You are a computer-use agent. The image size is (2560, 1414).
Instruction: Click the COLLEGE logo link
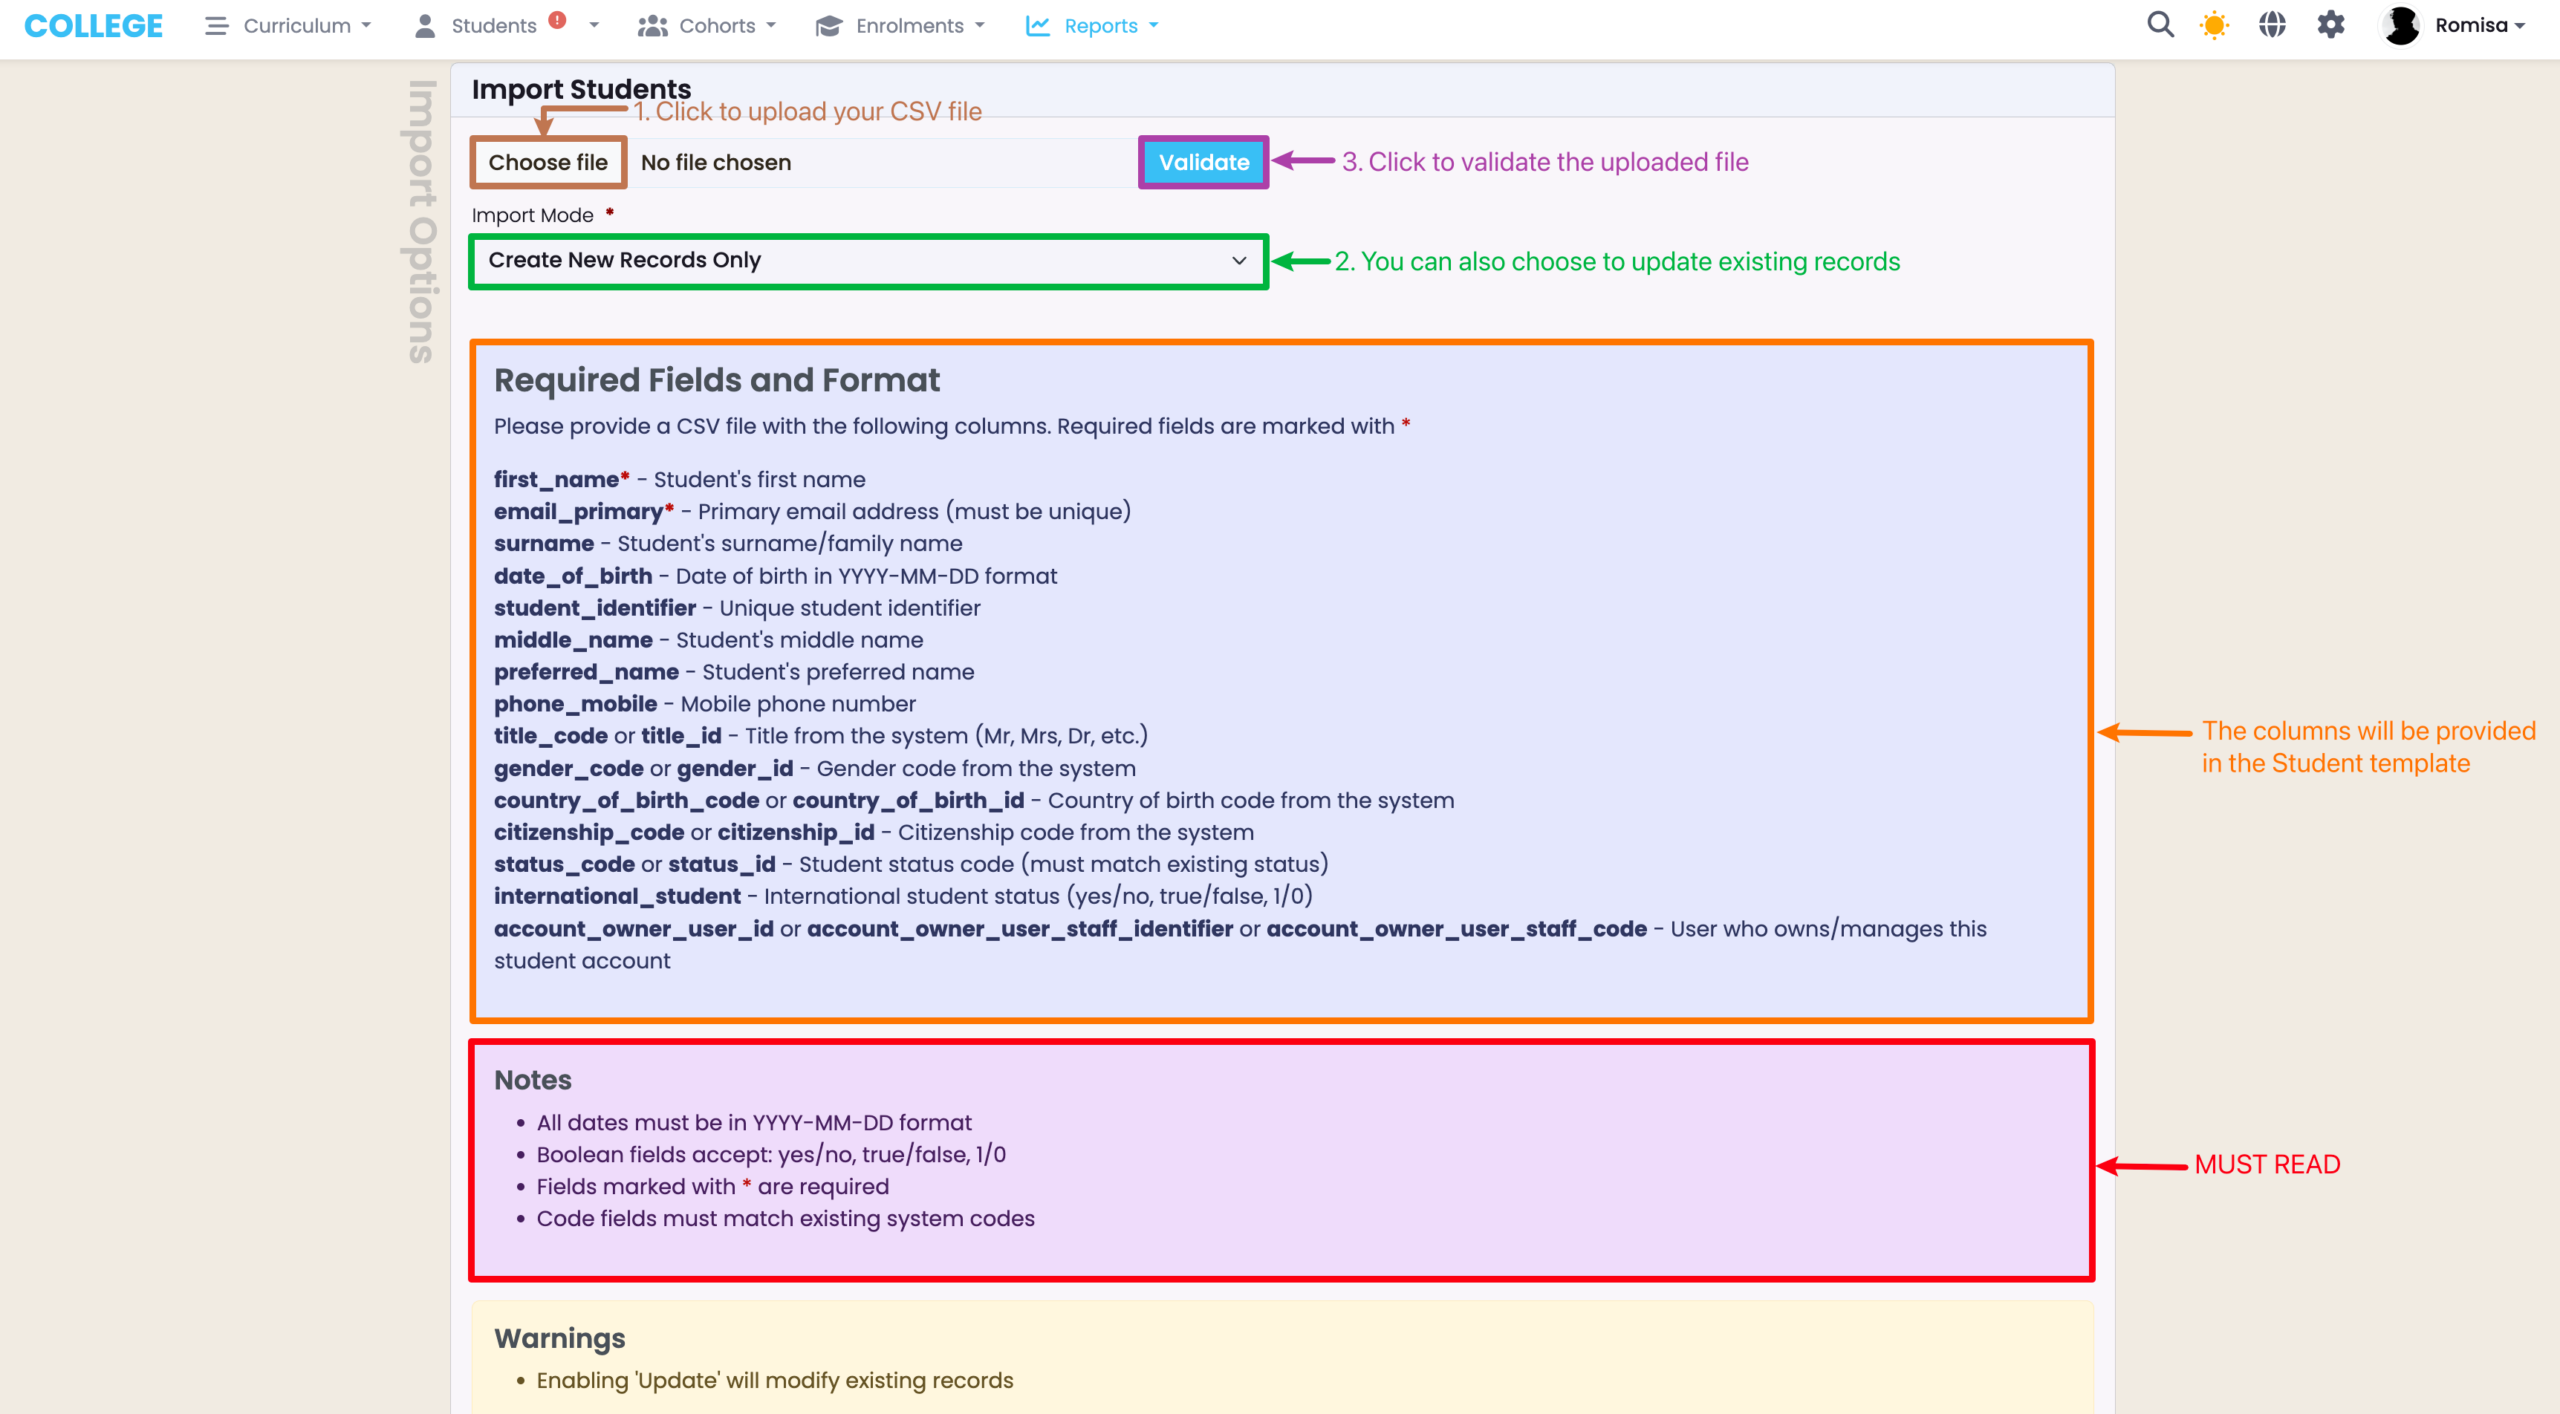click(93, 26)
